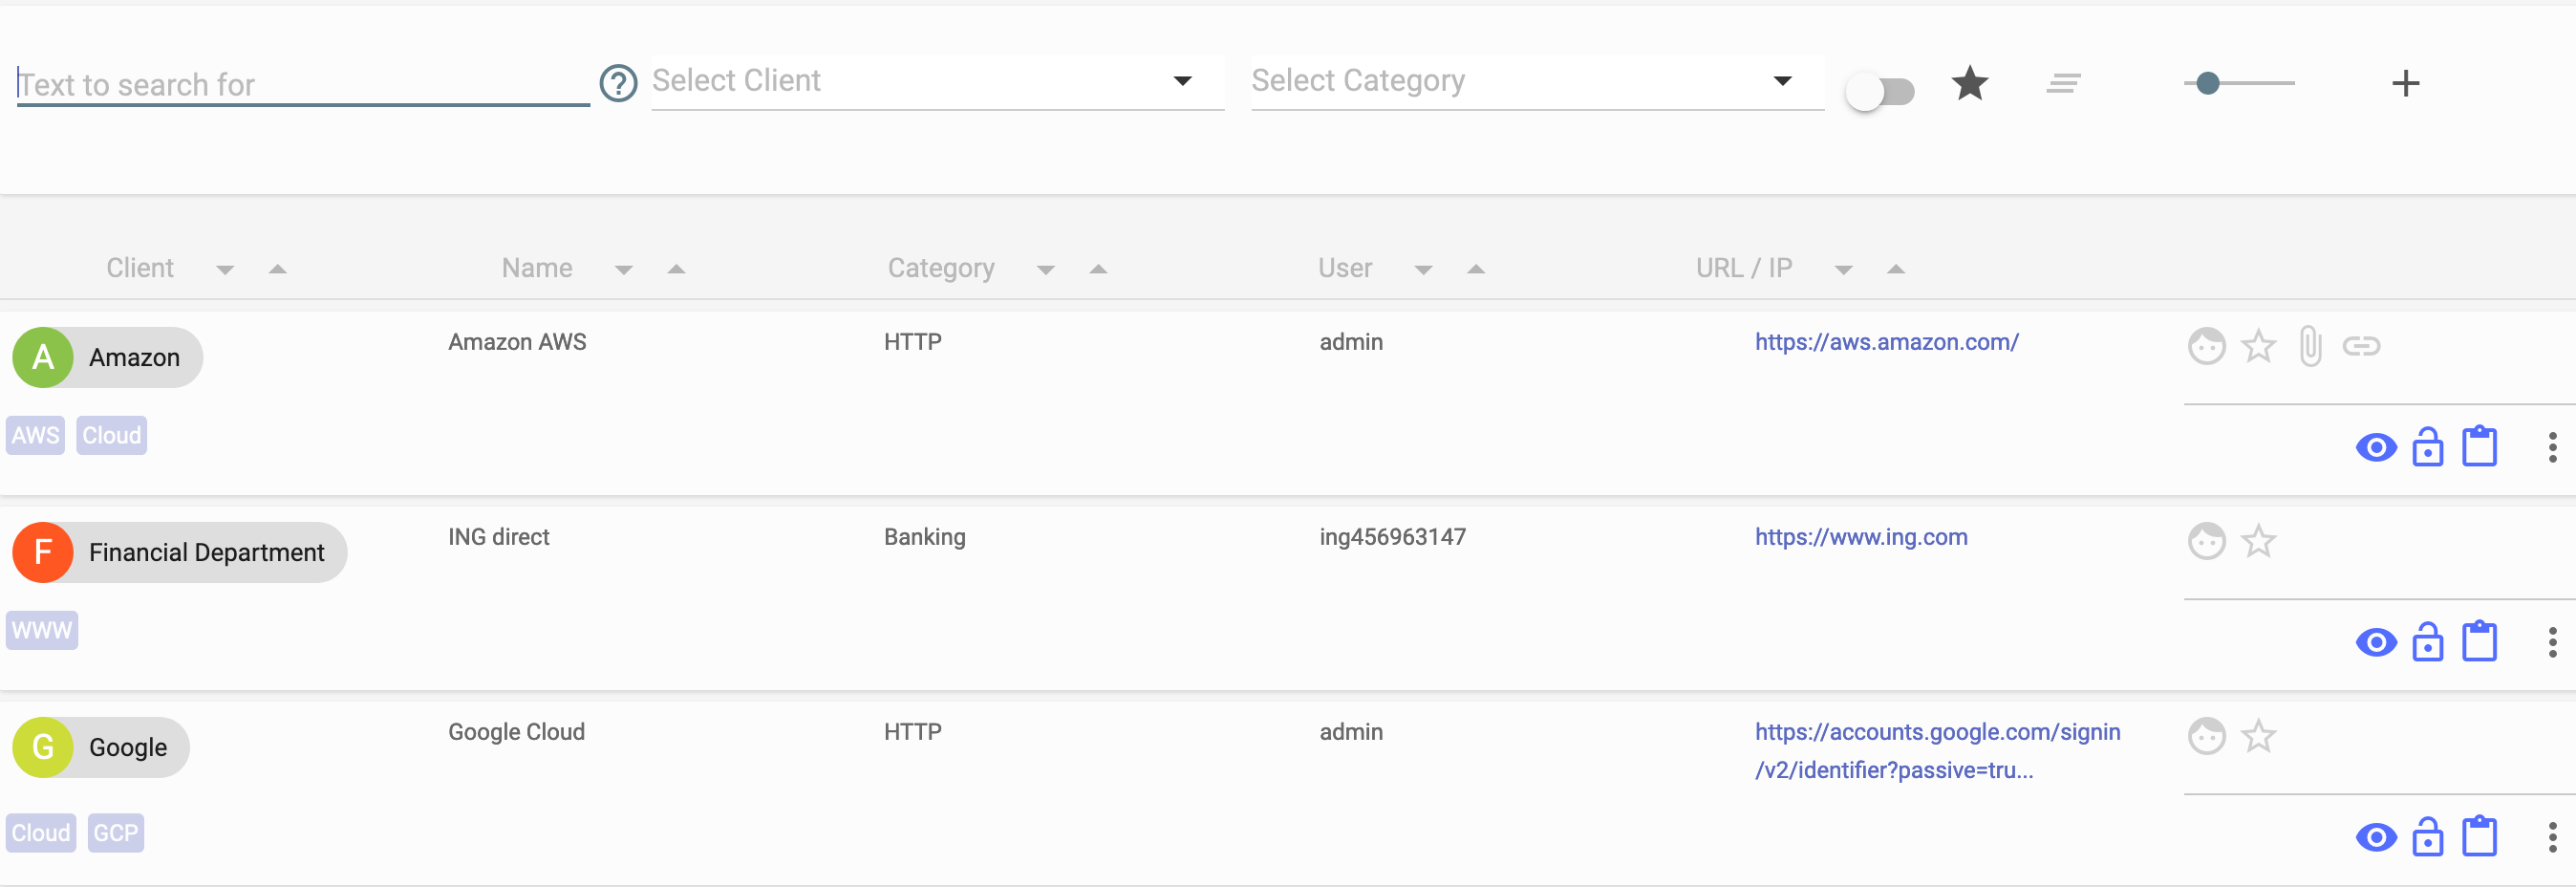Open the text lines filter icon in toolbar
The height and width of the screenshot is (887, 2576).
coord(2063,83)
